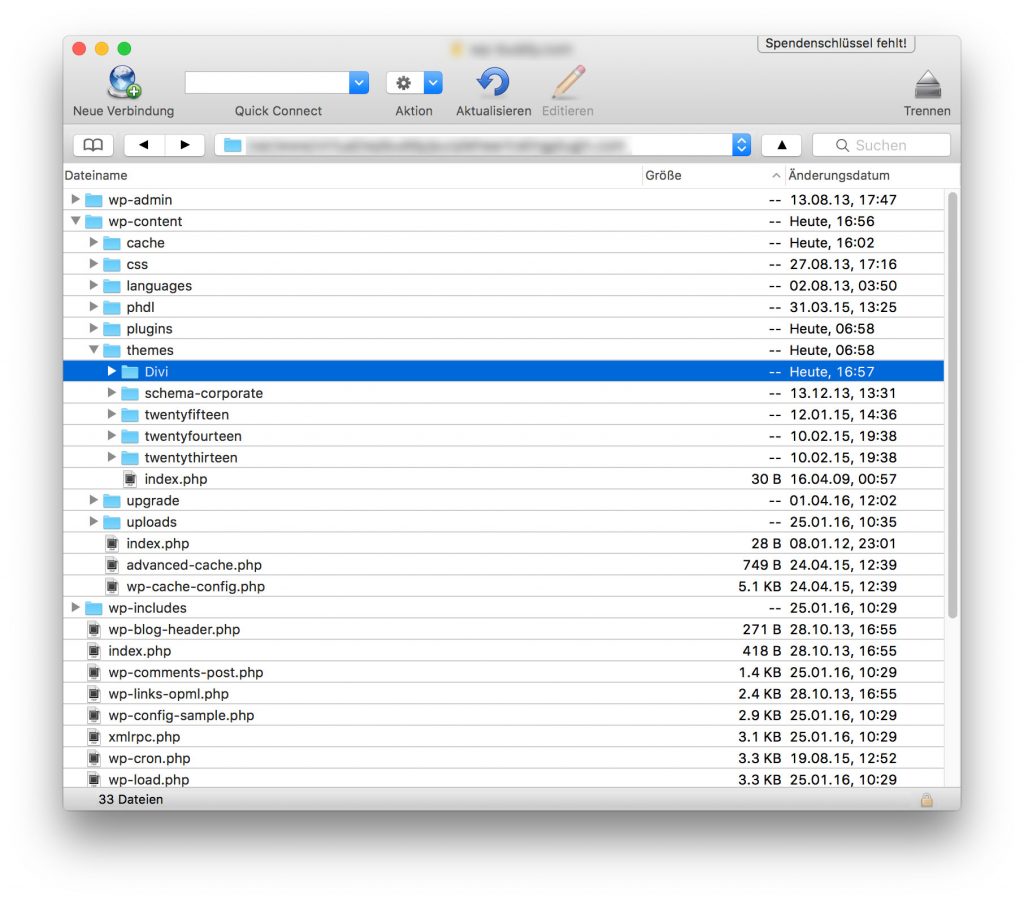Click the vertical scrollbar in file list
The width and height of the screenshot is (1024, 901).
tap(952, 400)
